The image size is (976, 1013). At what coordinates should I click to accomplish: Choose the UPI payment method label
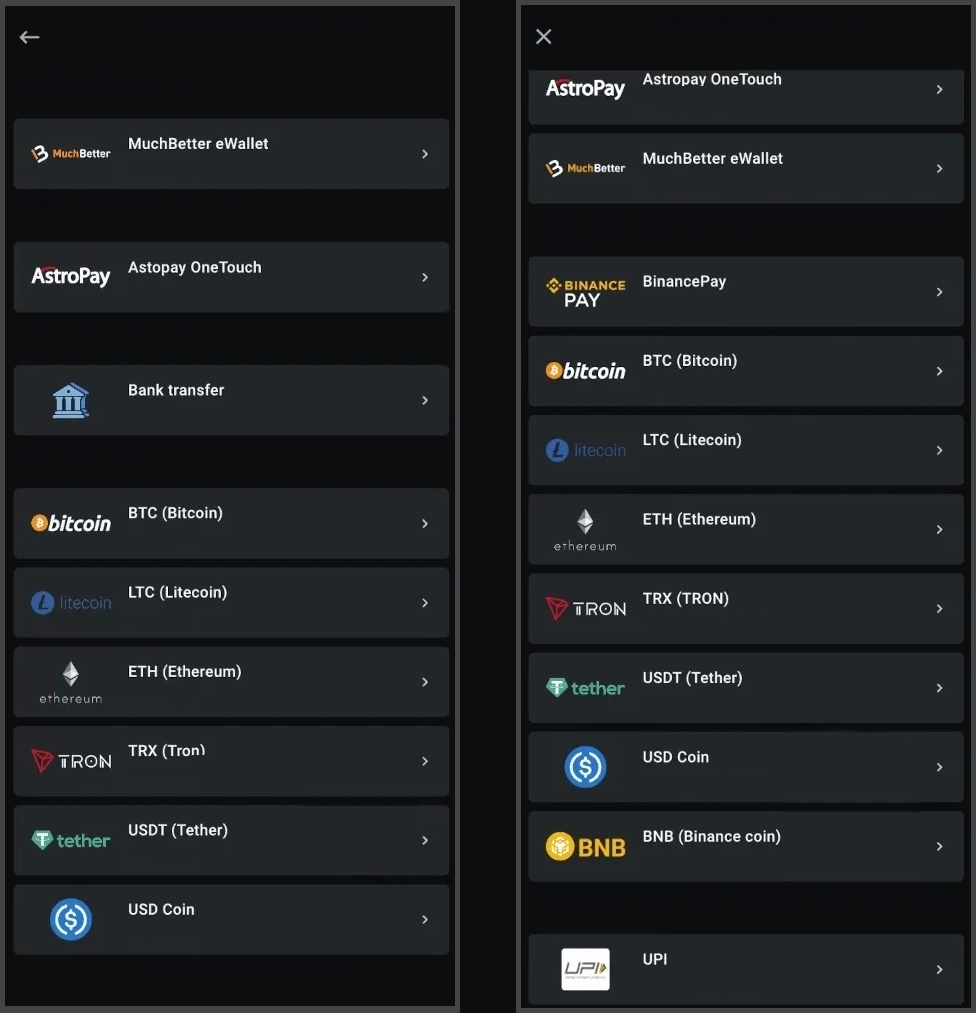[655, 959]
